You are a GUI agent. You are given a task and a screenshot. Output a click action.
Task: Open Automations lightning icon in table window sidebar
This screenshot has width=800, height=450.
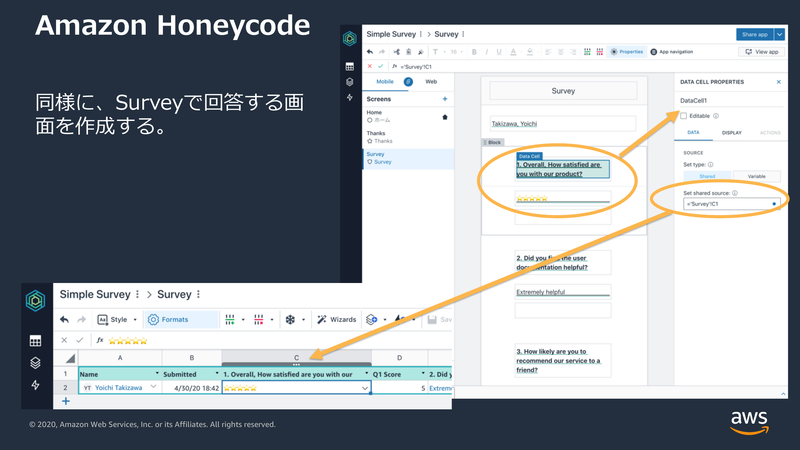pos(35,385)
